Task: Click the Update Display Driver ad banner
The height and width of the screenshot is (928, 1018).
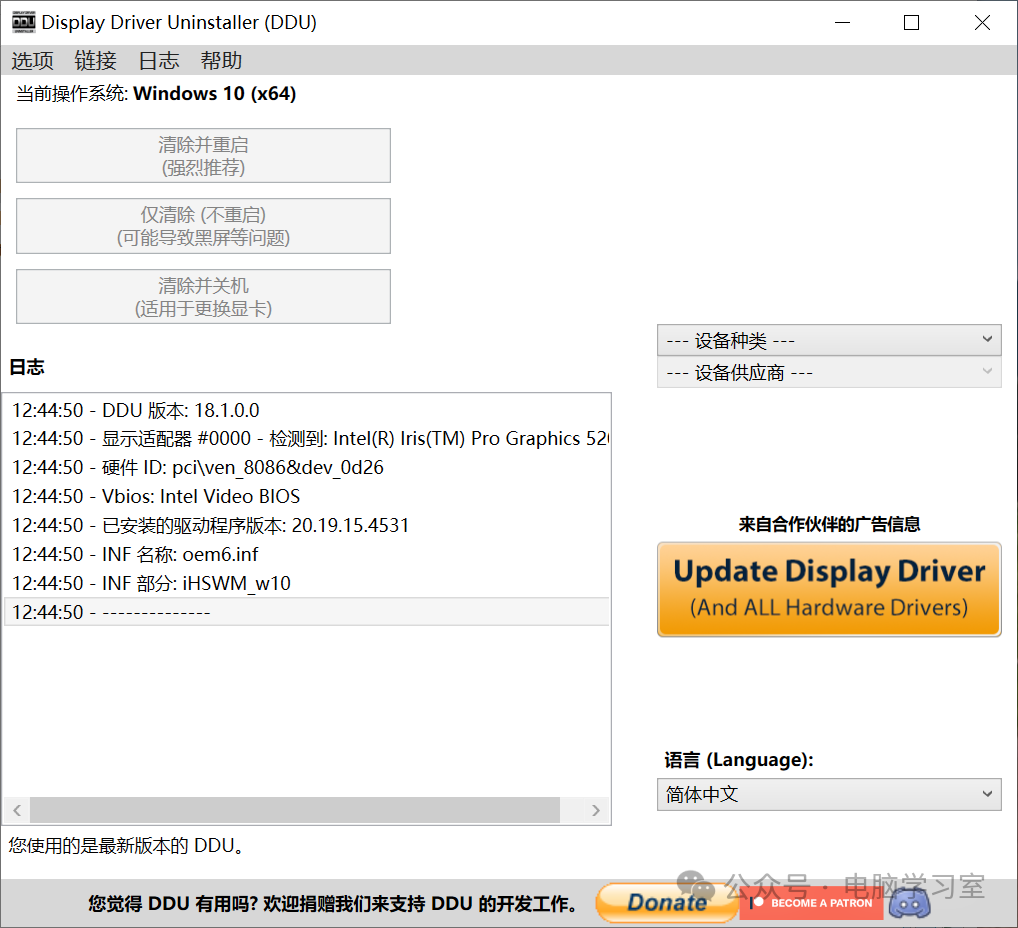Action: [829, 590]
